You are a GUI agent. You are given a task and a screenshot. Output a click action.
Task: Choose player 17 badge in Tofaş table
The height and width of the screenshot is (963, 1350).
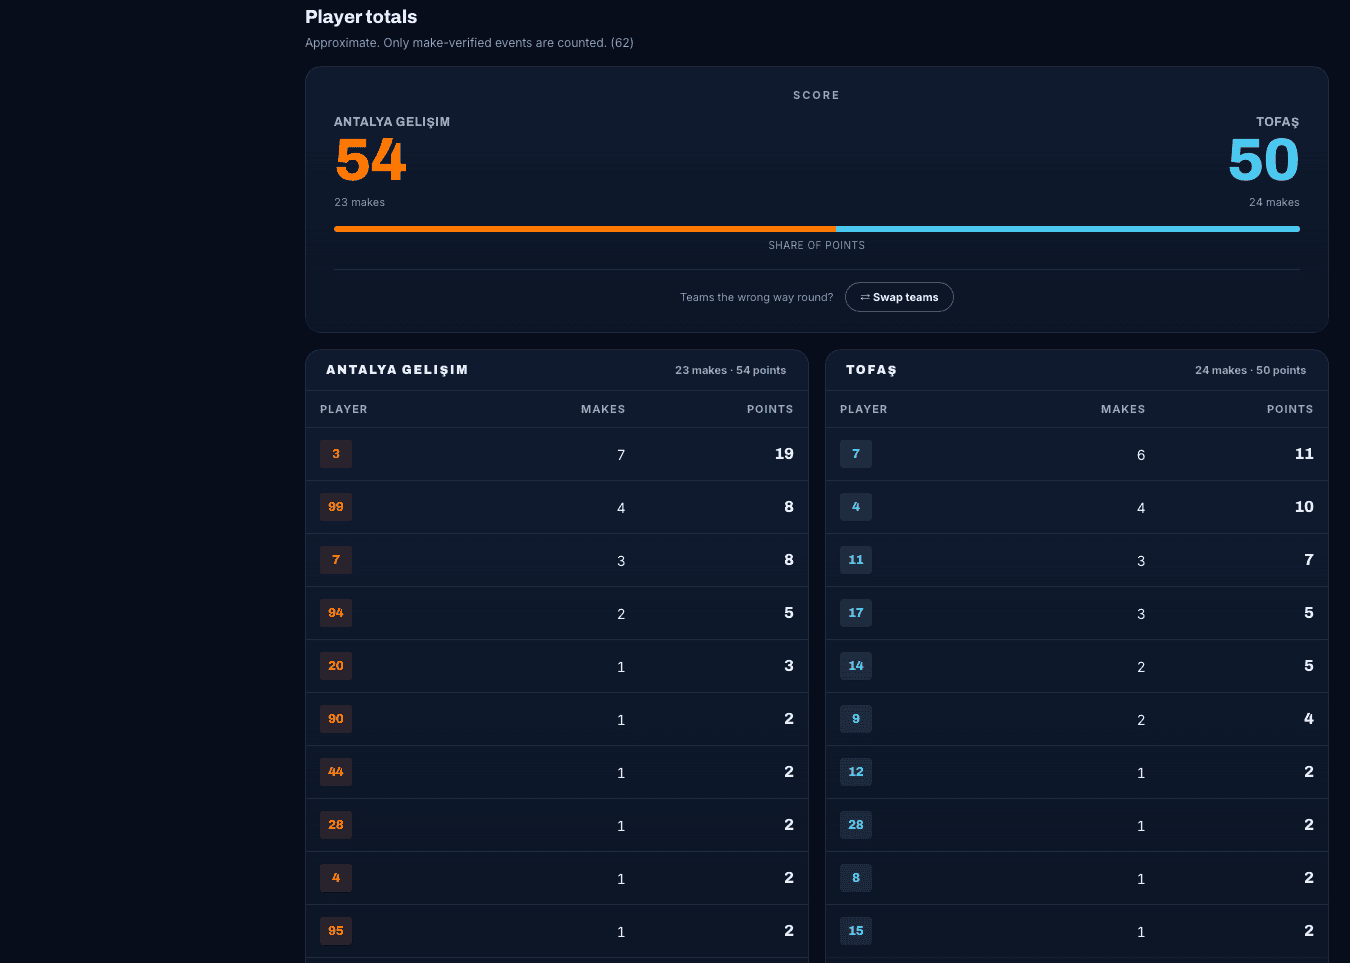(856, 613)
